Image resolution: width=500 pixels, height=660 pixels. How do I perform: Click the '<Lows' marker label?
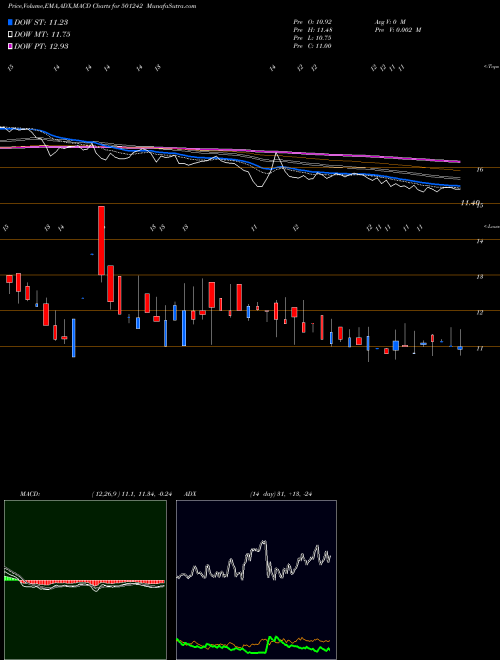tap(491, 226)
